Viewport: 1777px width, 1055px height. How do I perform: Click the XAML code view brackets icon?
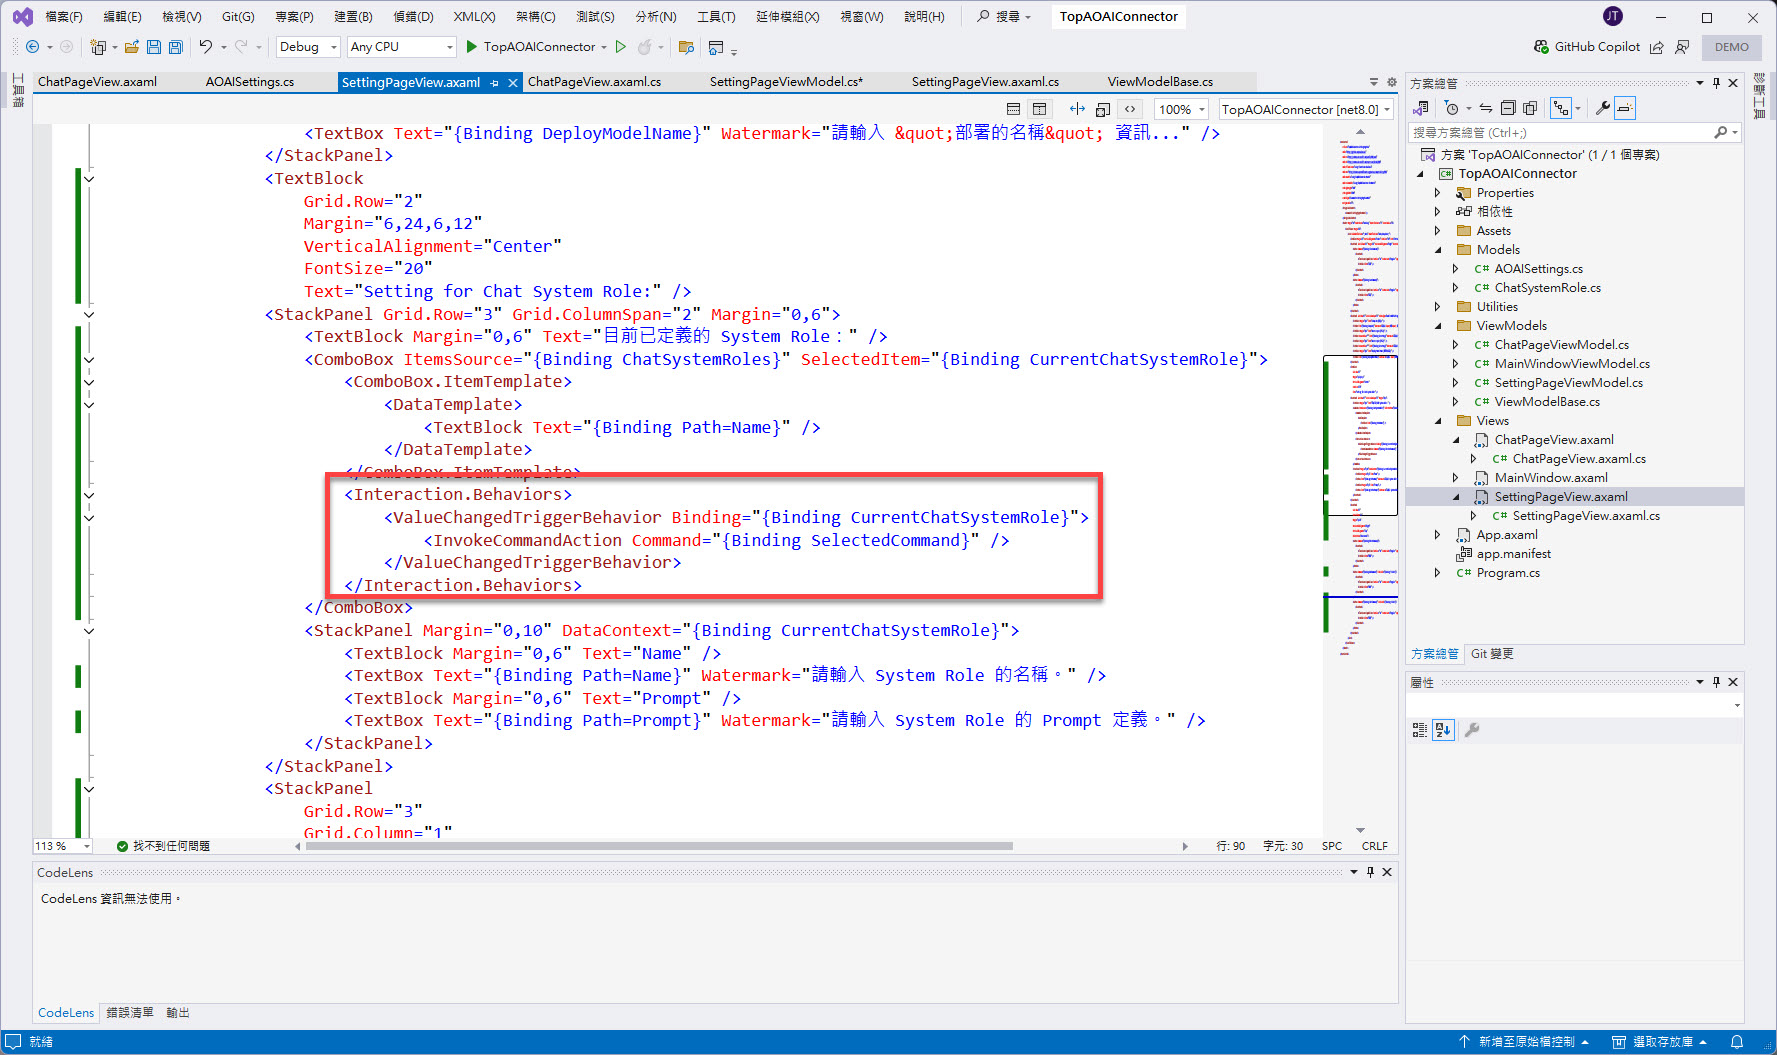tap(1130, 109)
